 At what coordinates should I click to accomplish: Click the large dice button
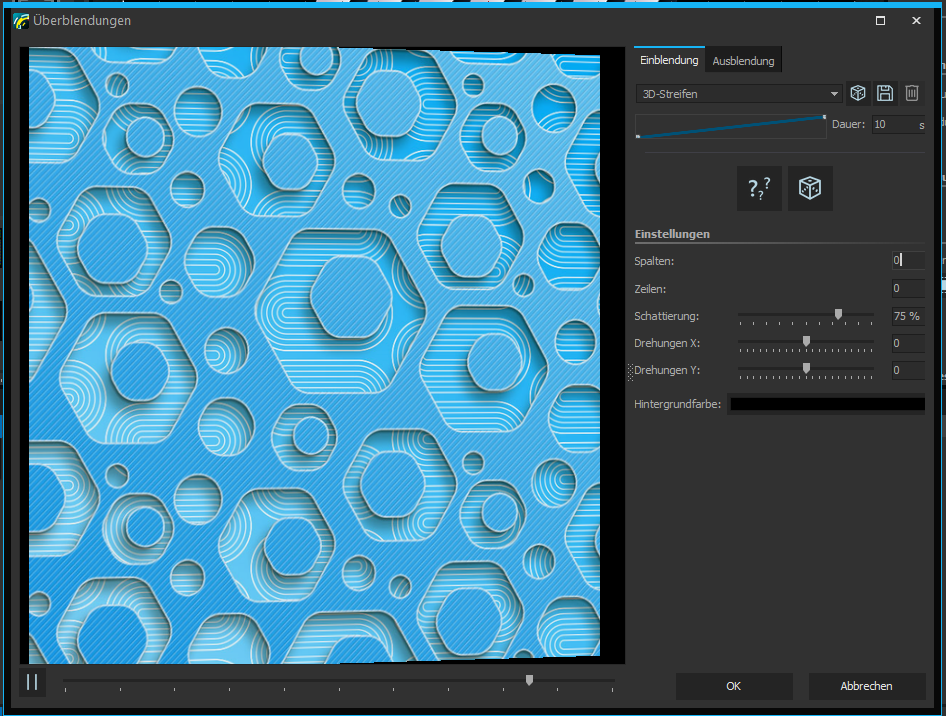(x=810, y=188)
